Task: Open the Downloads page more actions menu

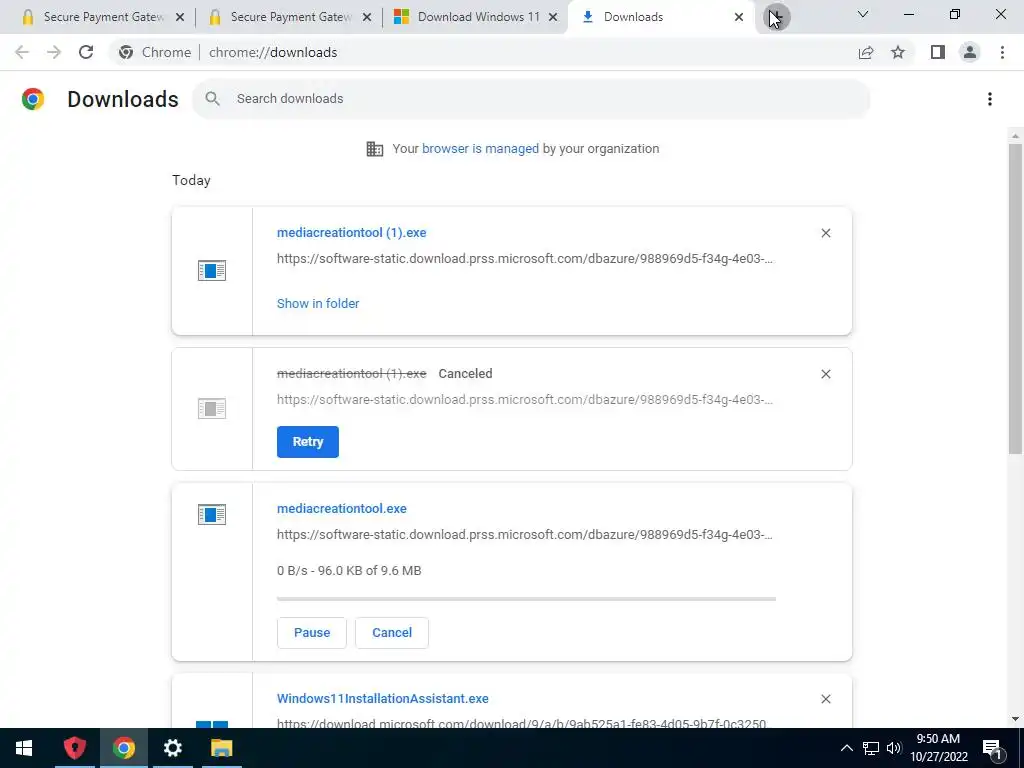Action: pyautogui.click(x=989, y=99)
